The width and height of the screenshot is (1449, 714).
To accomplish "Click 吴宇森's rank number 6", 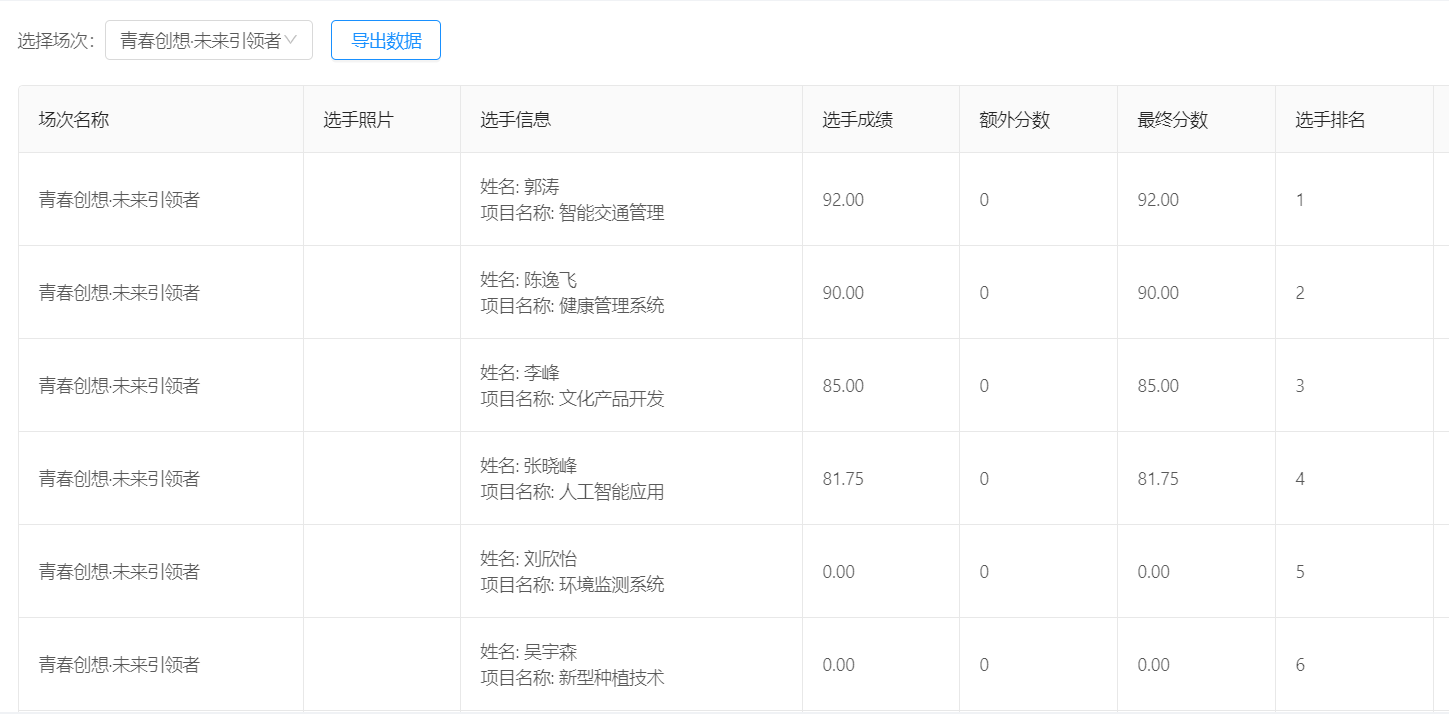I will (1300, 665).
